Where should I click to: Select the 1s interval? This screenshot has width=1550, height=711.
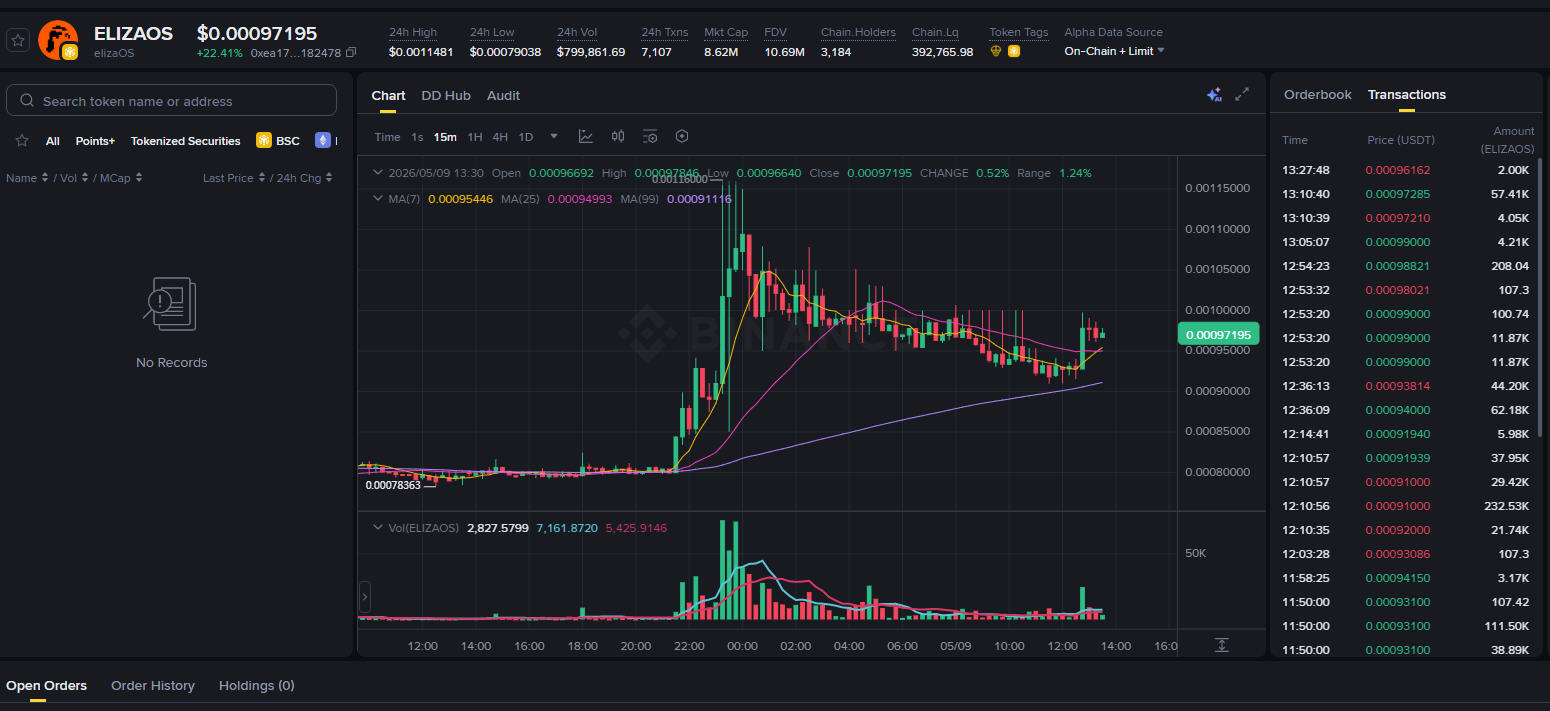tap(417, 137)
